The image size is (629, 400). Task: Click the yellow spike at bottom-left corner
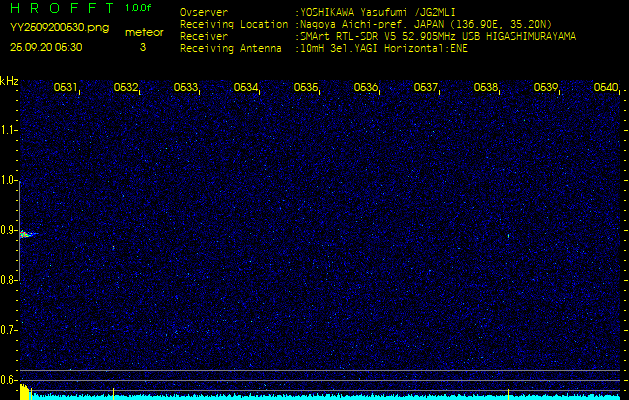click(24, 391)
